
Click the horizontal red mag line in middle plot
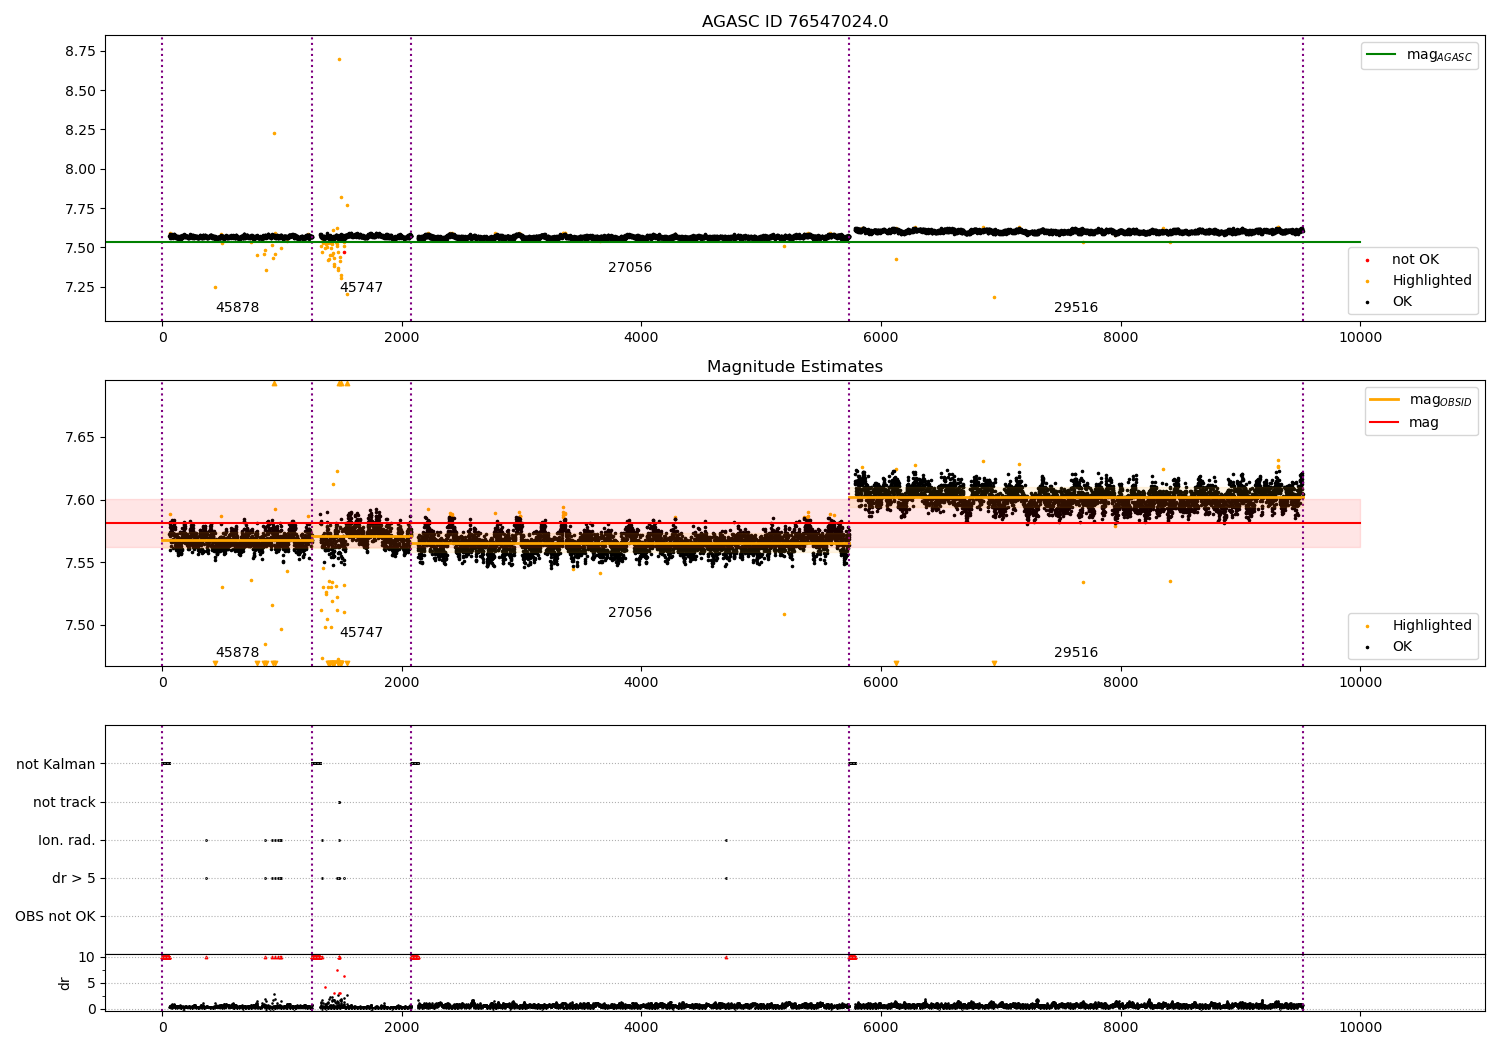click(x=733, y=523)
